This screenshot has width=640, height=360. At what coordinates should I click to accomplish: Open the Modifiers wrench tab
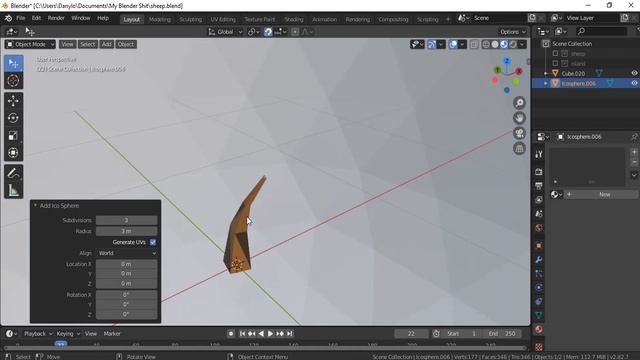pos(539,260)
